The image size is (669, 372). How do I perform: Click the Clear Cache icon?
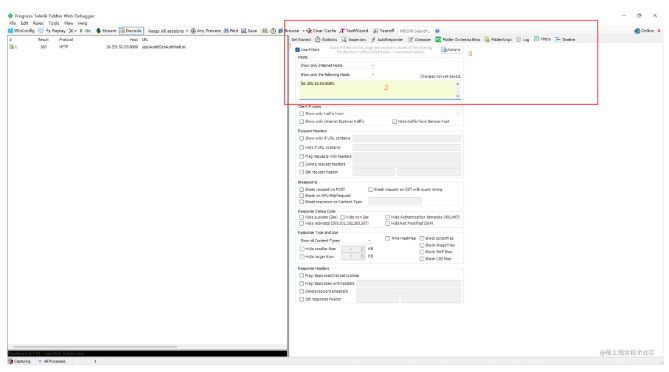(309, 31)
